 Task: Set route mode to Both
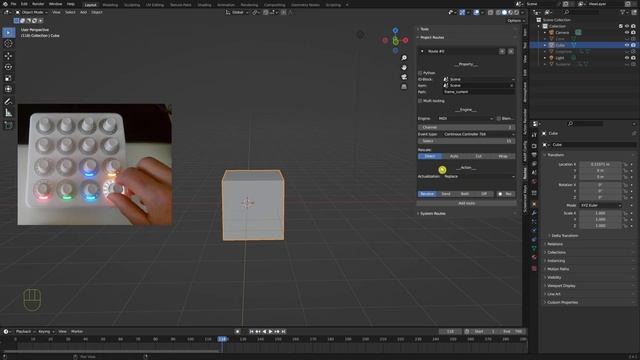click(x=464, y=194)
